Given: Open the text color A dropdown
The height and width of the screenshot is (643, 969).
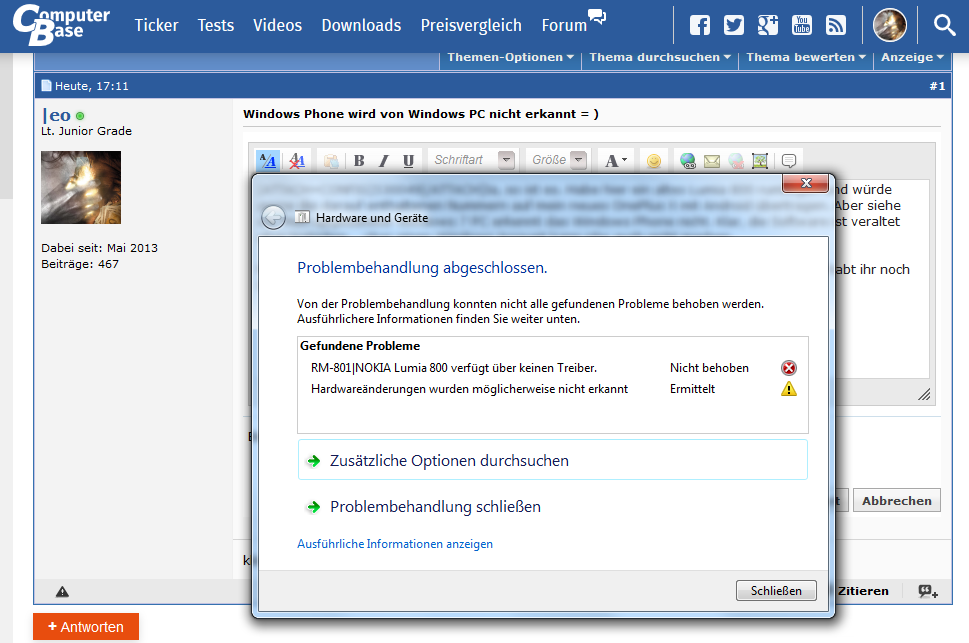Looking at the screenshot, I should point(616,161).
